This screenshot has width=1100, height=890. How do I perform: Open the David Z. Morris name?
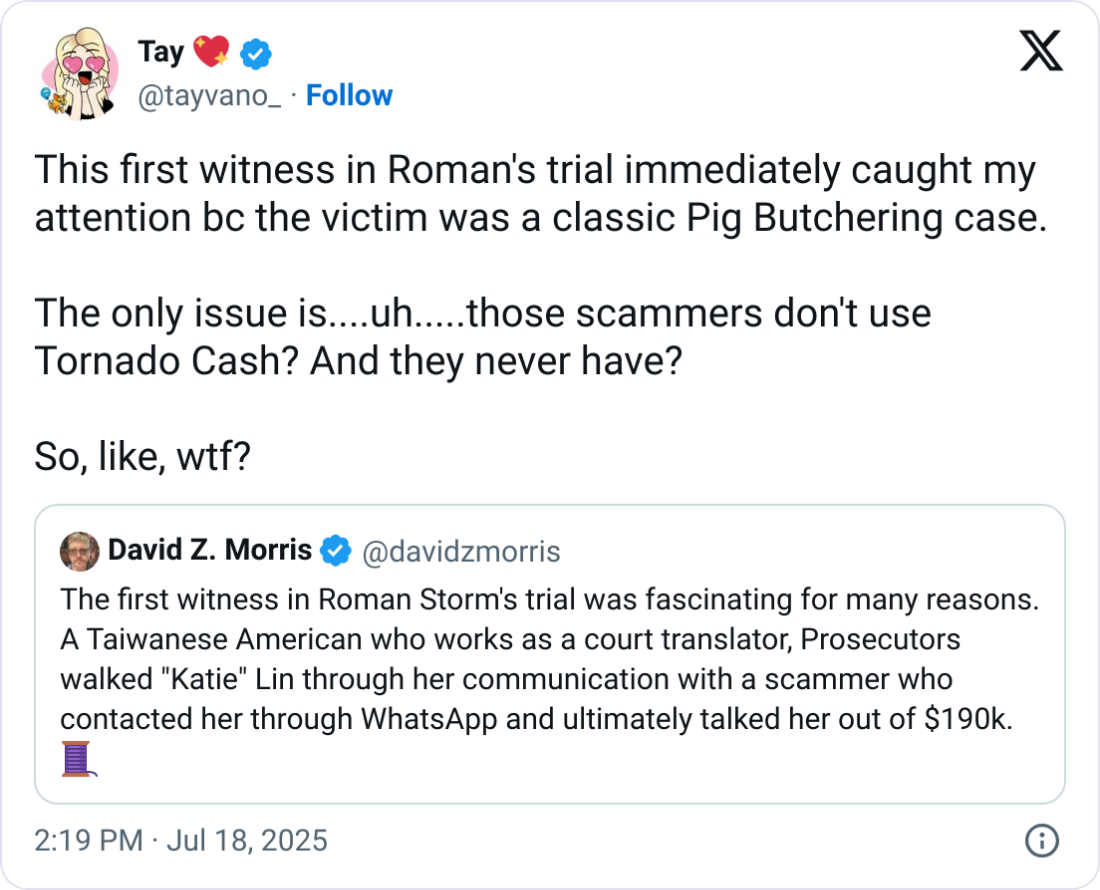(209, 551)
